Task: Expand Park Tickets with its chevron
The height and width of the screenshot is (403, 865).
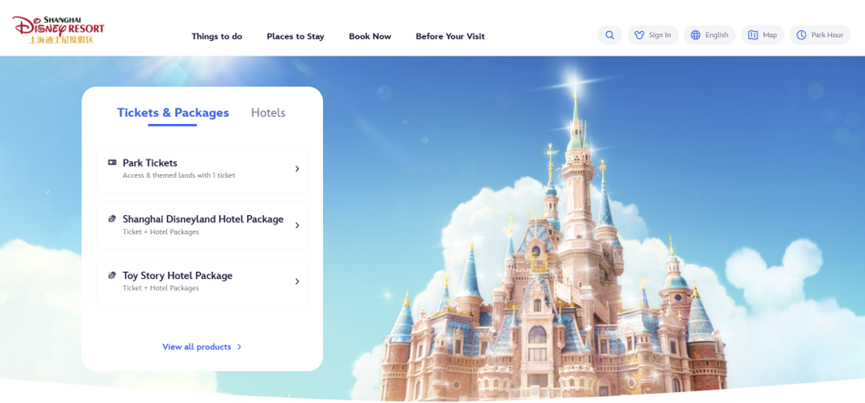Action: 297,169
